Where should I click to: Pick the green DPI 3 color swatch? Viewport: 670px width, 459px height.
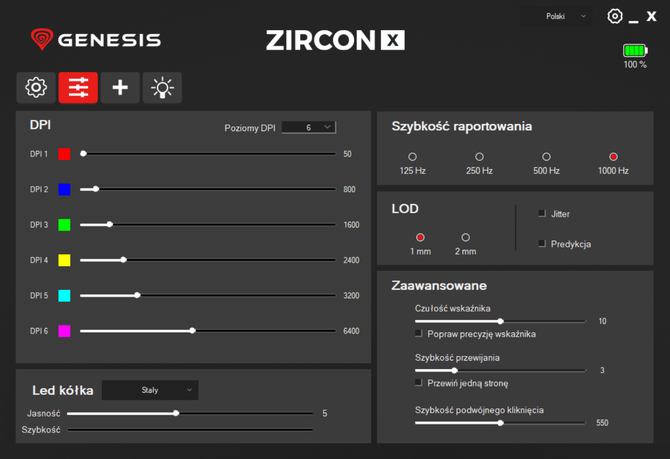(x=64, y=225)
